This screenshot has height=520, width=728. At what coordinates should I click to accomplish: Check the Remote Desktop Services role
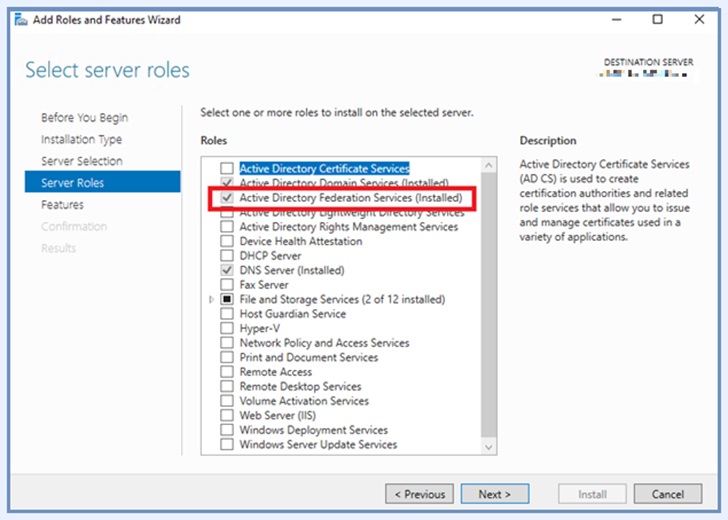pos(227,386)
